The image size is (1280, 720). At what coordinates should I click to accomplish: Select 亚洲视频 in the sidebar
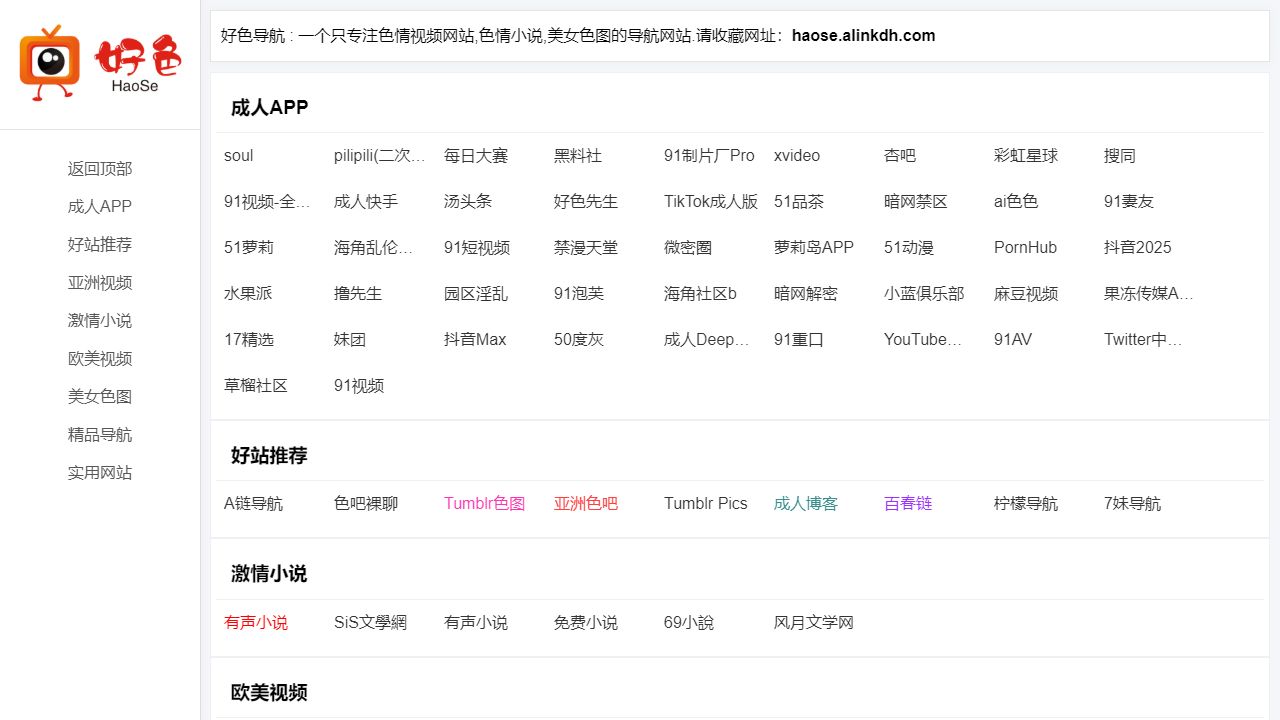click(x=100, y=283)
